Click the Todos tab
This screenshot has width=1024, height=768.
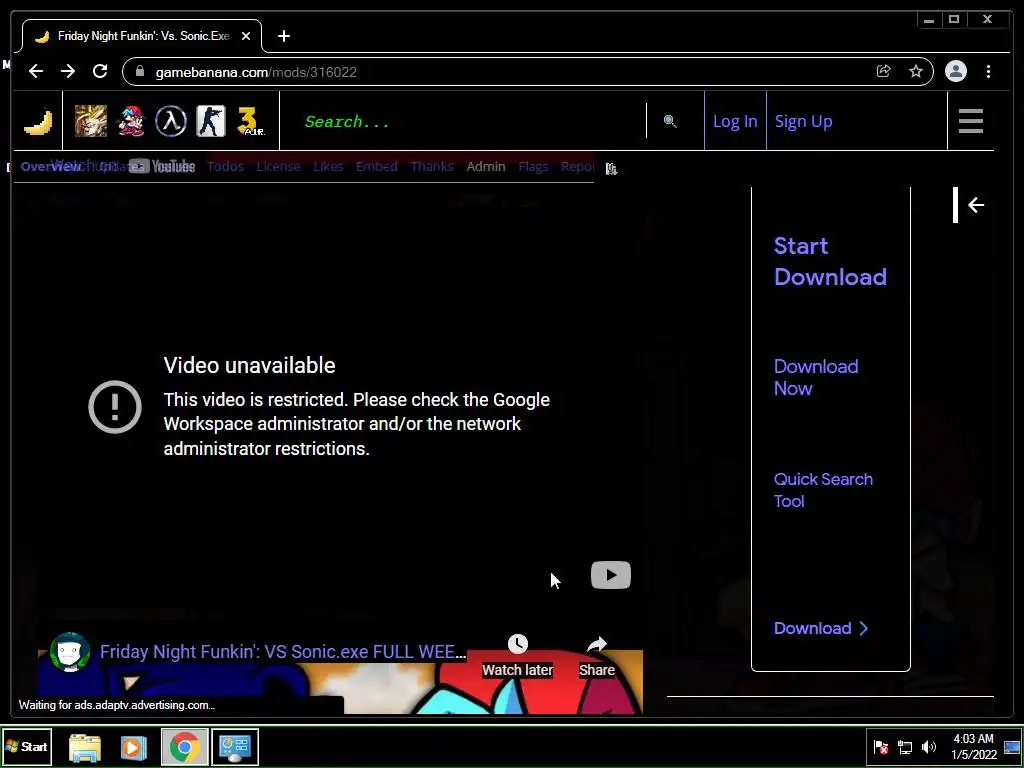tap(225, 167)
